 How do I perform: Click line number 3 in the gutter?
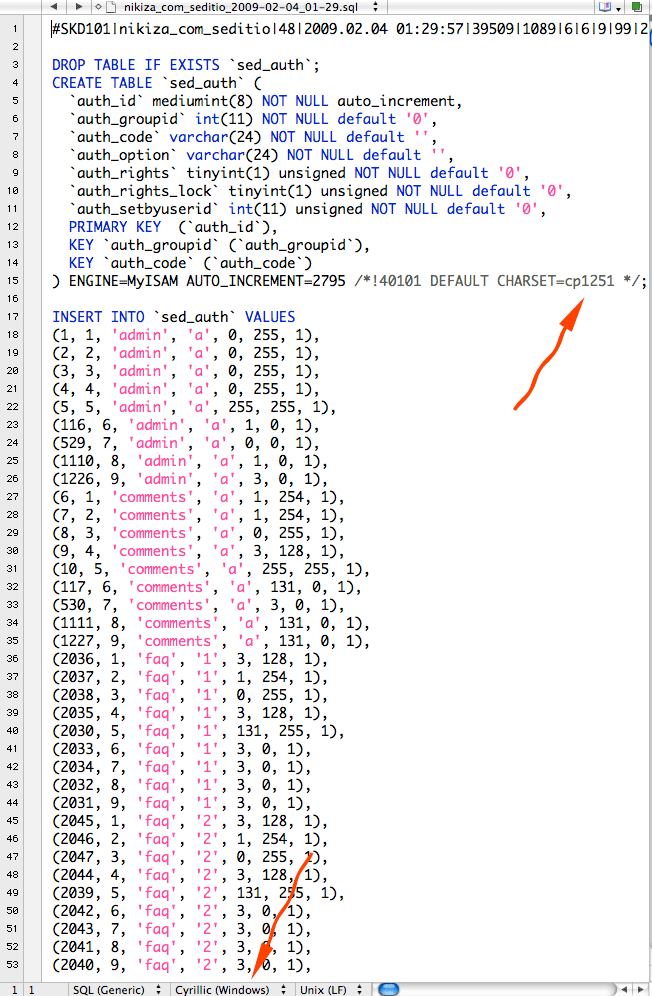tap(15, 65)
